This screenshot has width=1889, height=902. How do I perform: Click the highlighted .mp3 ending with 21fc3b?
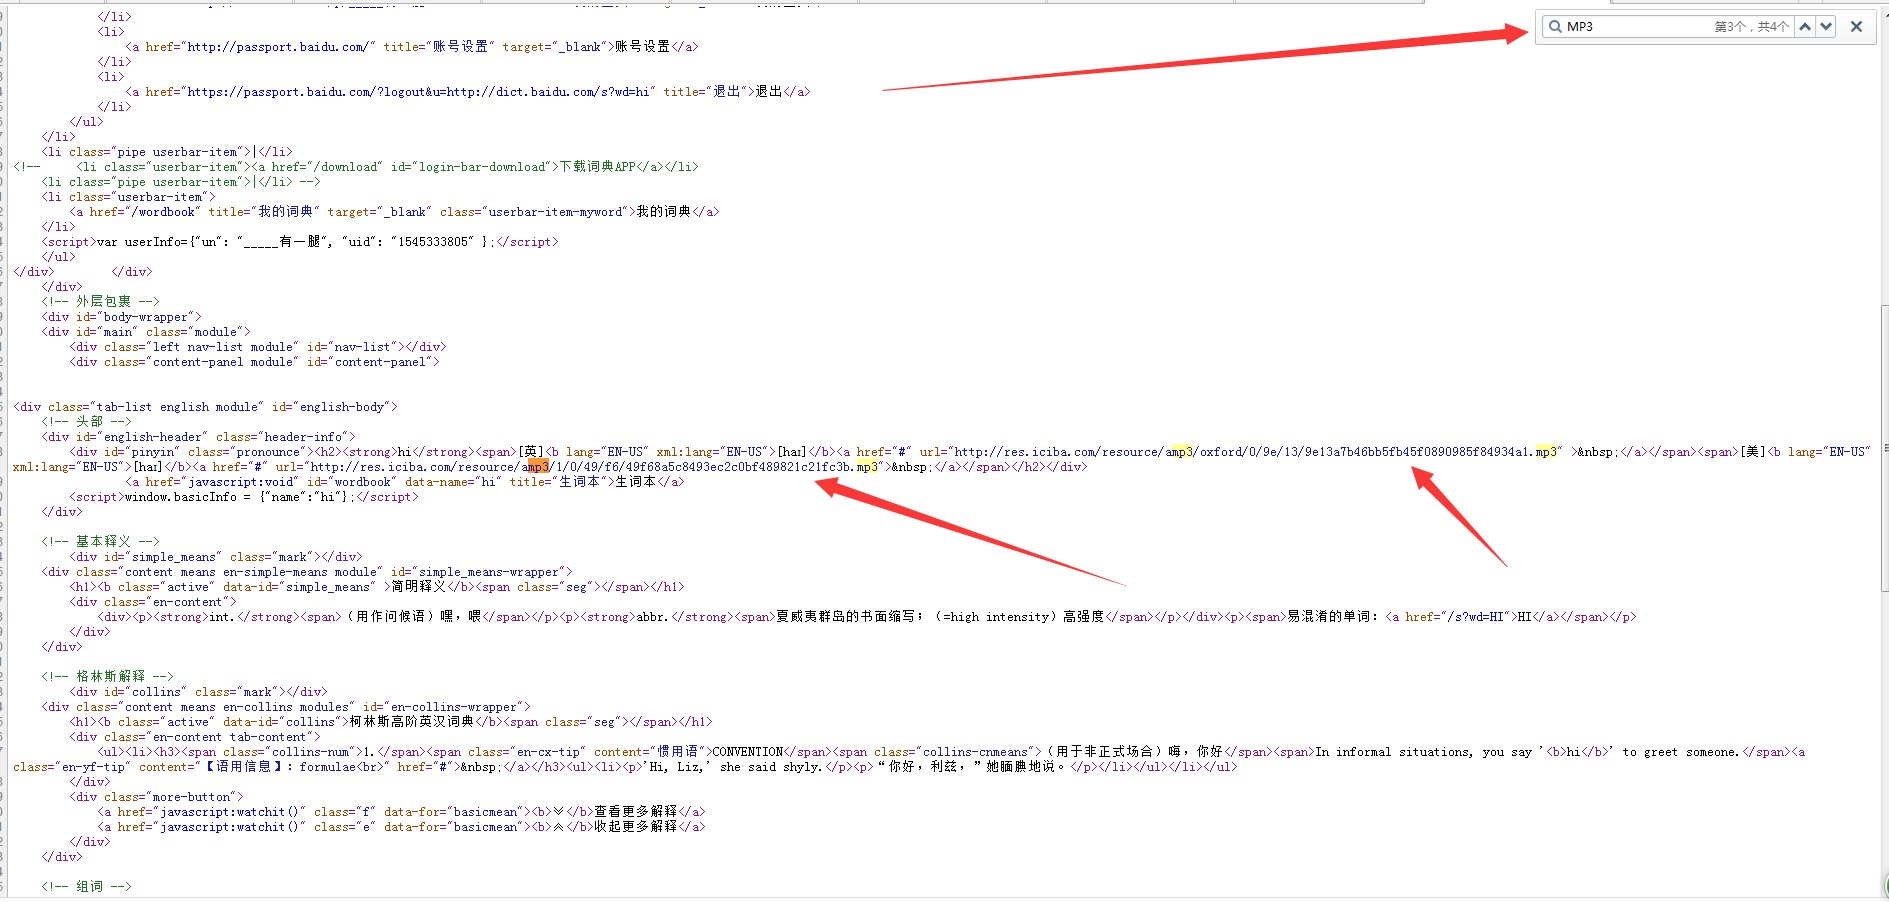click(x=866, y=467)
